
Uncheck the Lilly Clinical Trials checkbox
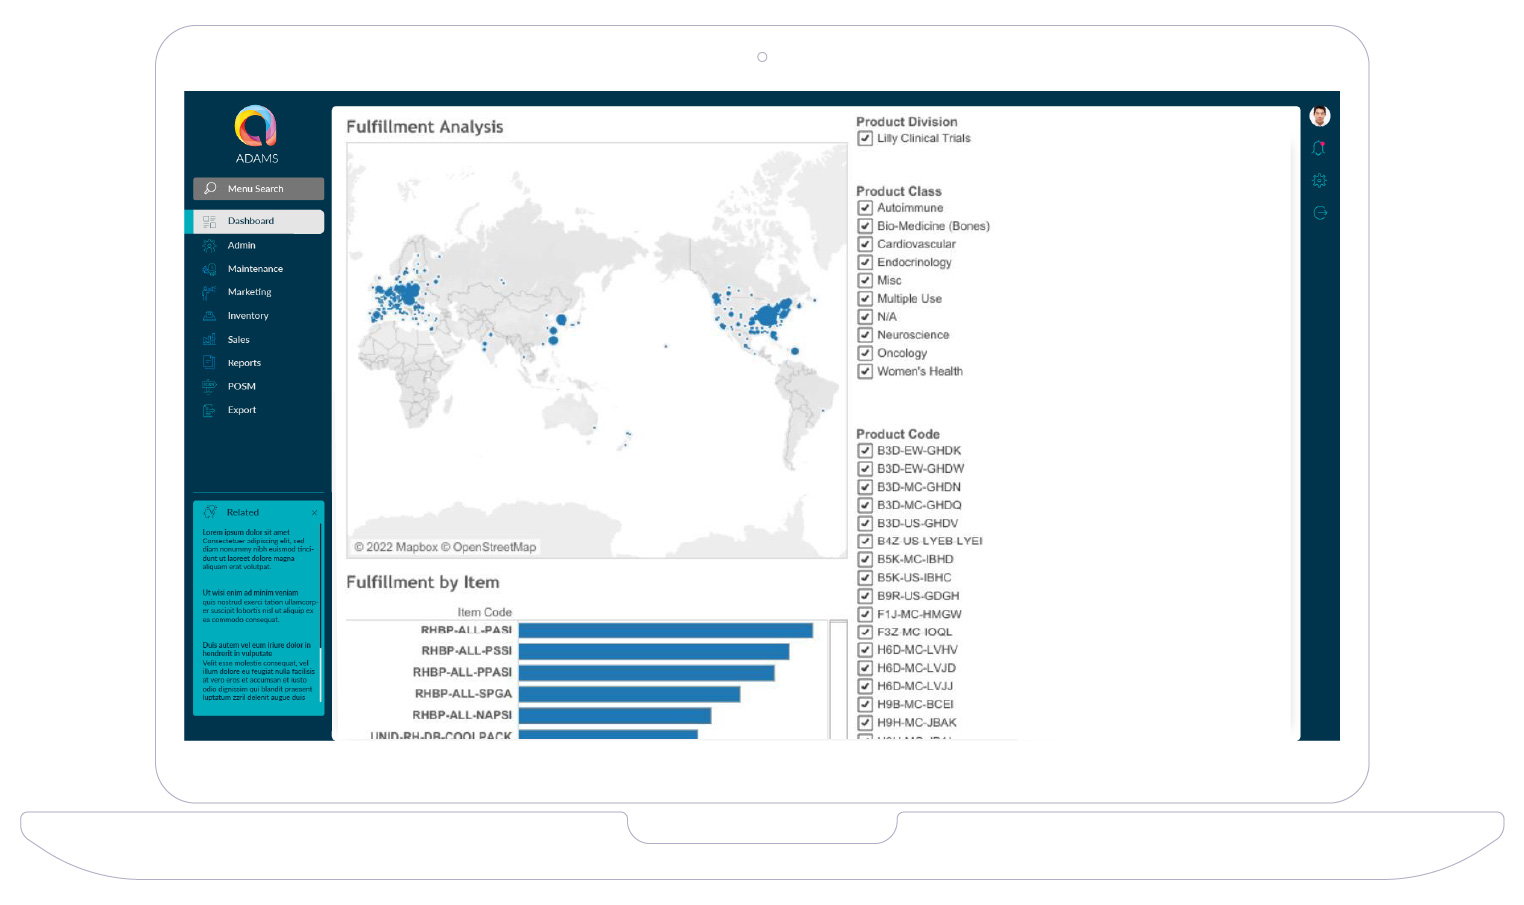[865, 139]
